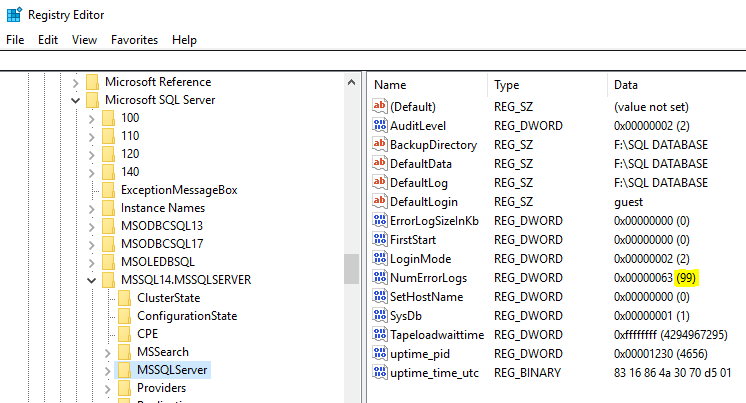
Task: Open the Favorites menu
Action: pos(134,40)
